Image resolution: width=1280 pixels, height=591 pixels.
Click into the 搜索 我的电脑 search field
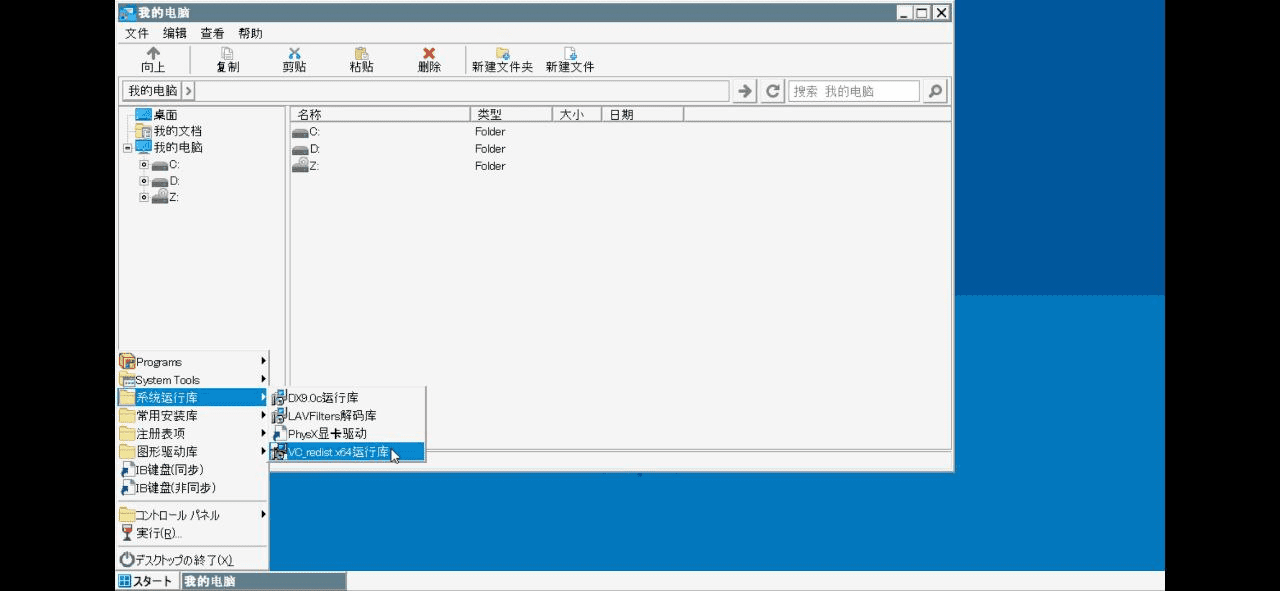coord(853,91)
